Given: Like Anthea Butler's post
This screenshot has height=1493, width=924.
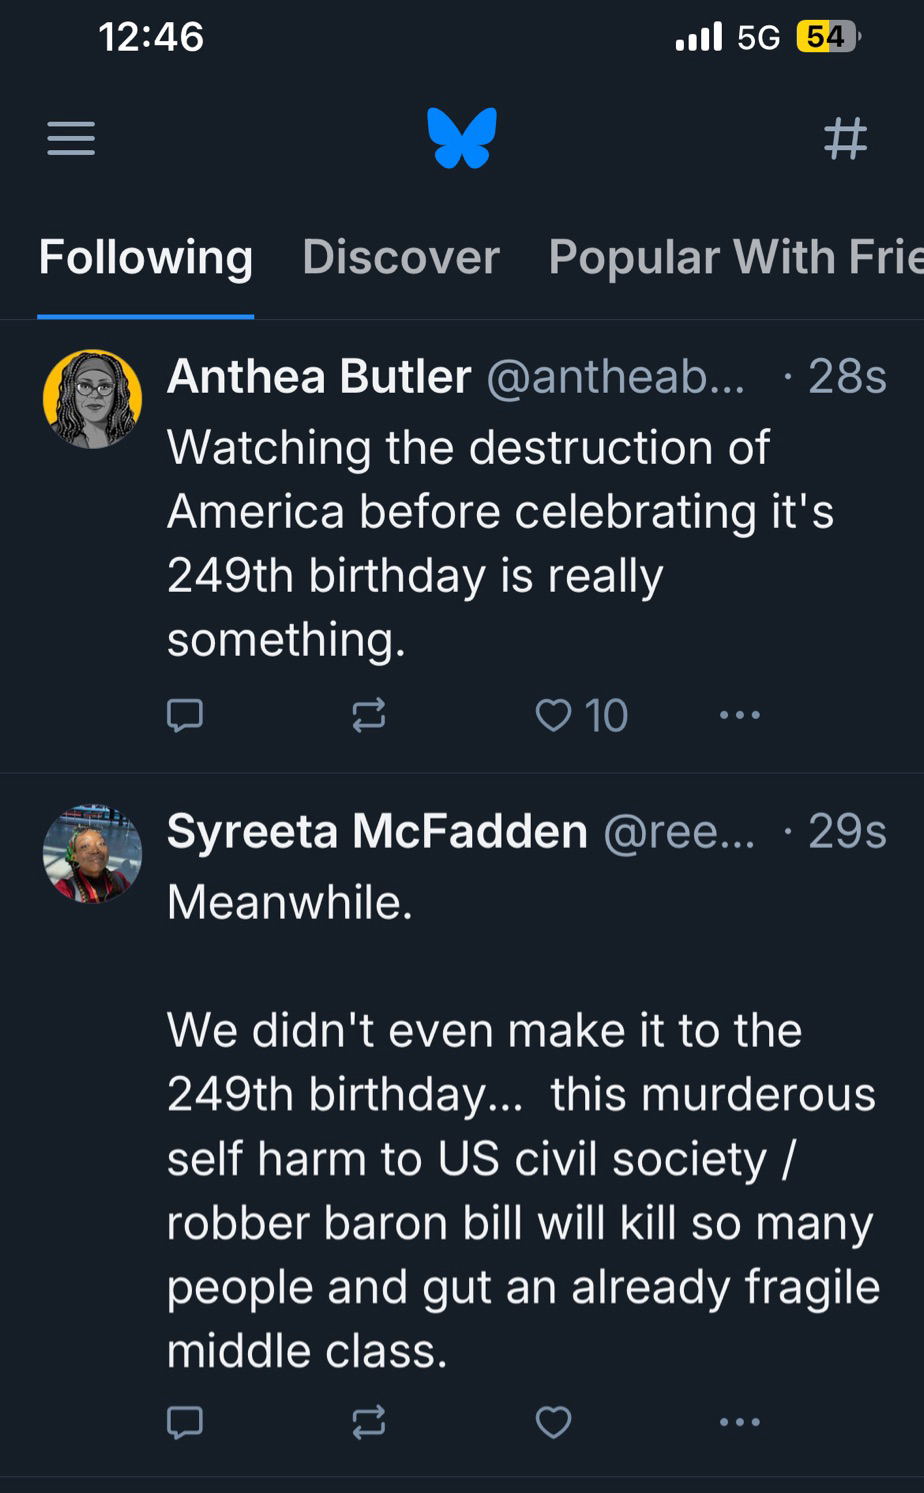Looking at the screenshot, I should point(554,715).
